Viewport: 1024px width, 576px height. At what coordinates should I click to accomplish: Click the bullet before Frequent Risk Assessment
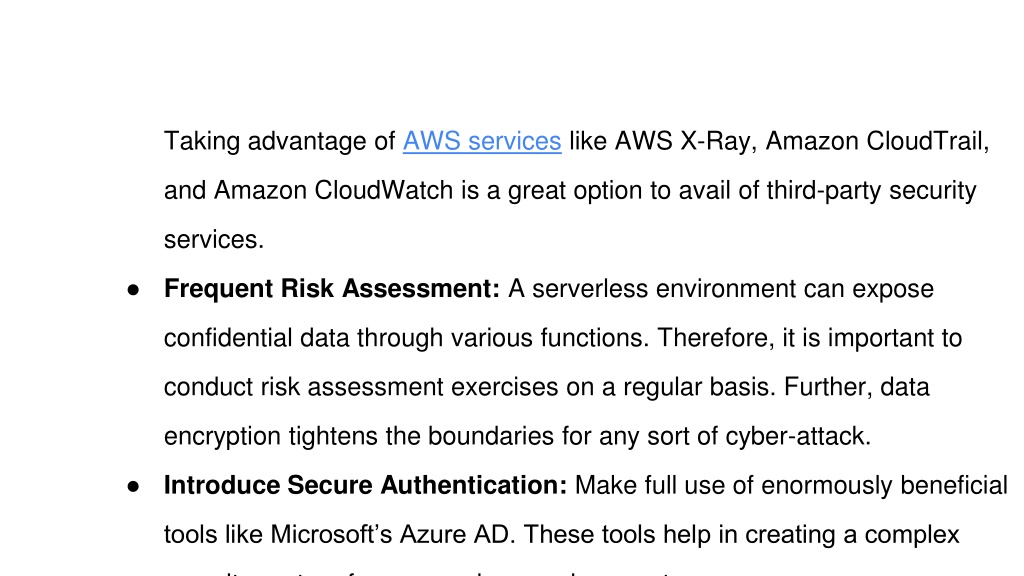click(x=133, y=289)
